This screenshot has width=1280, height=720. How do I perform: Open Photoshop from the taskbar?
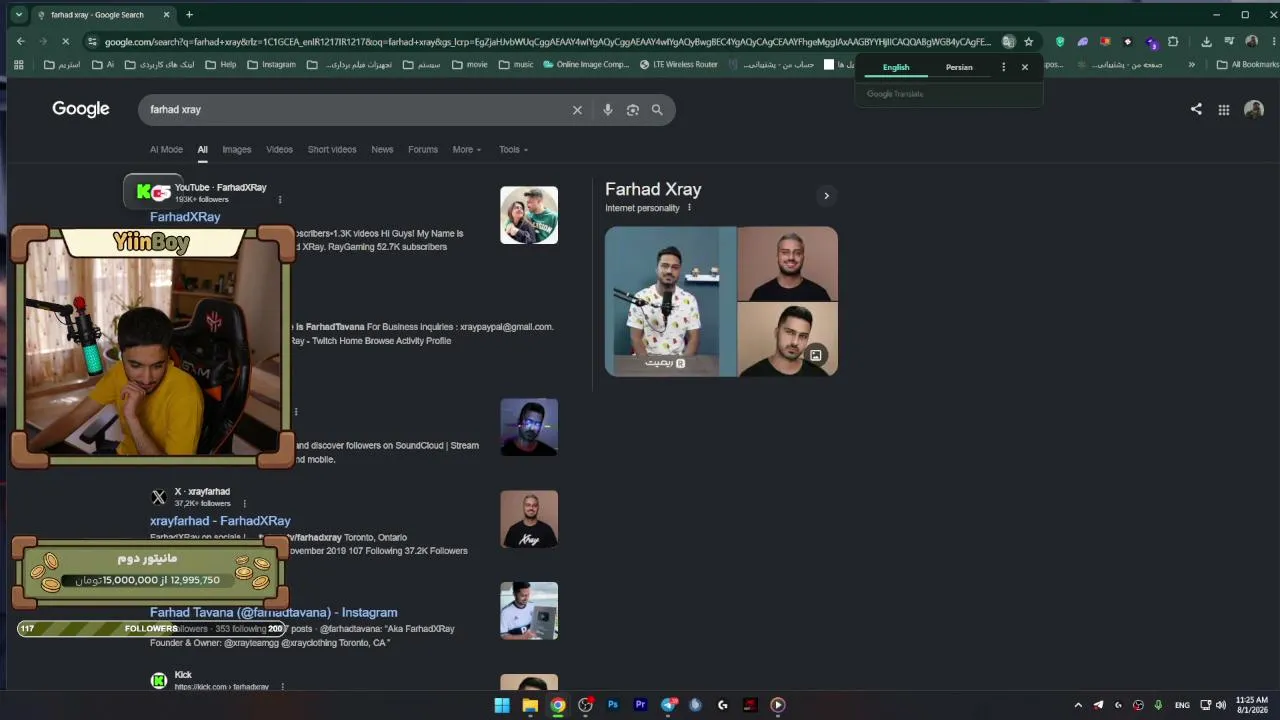point(613,705)
